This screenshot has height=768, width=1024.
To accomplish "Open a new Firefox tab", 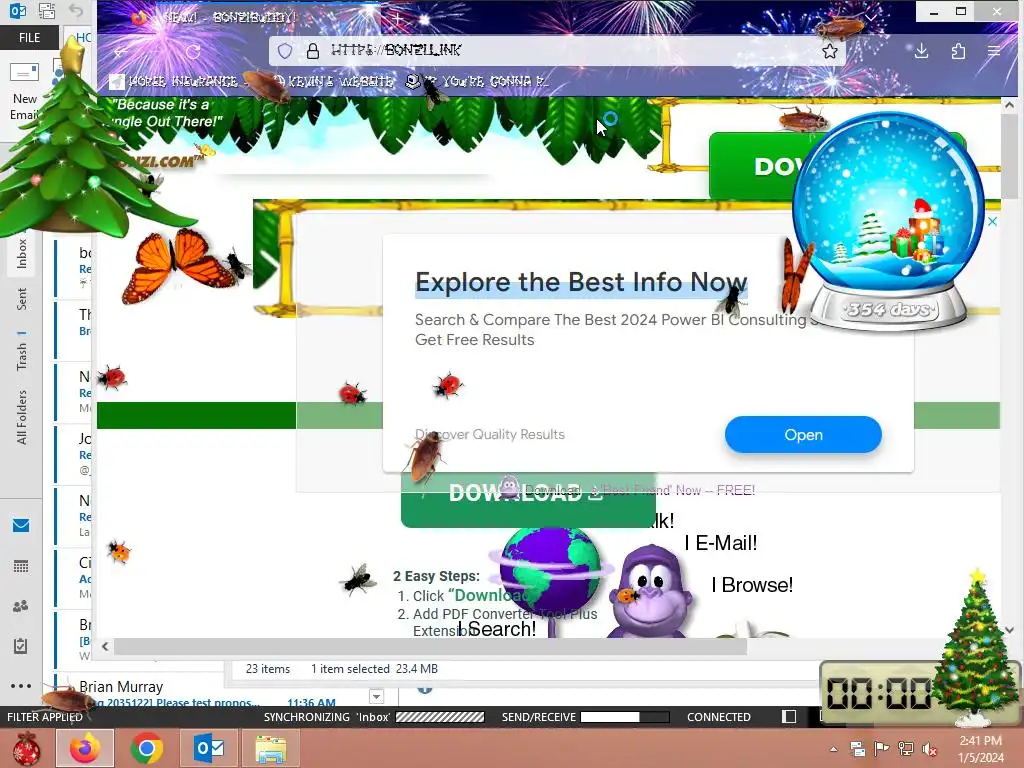I will pos(397,18).
